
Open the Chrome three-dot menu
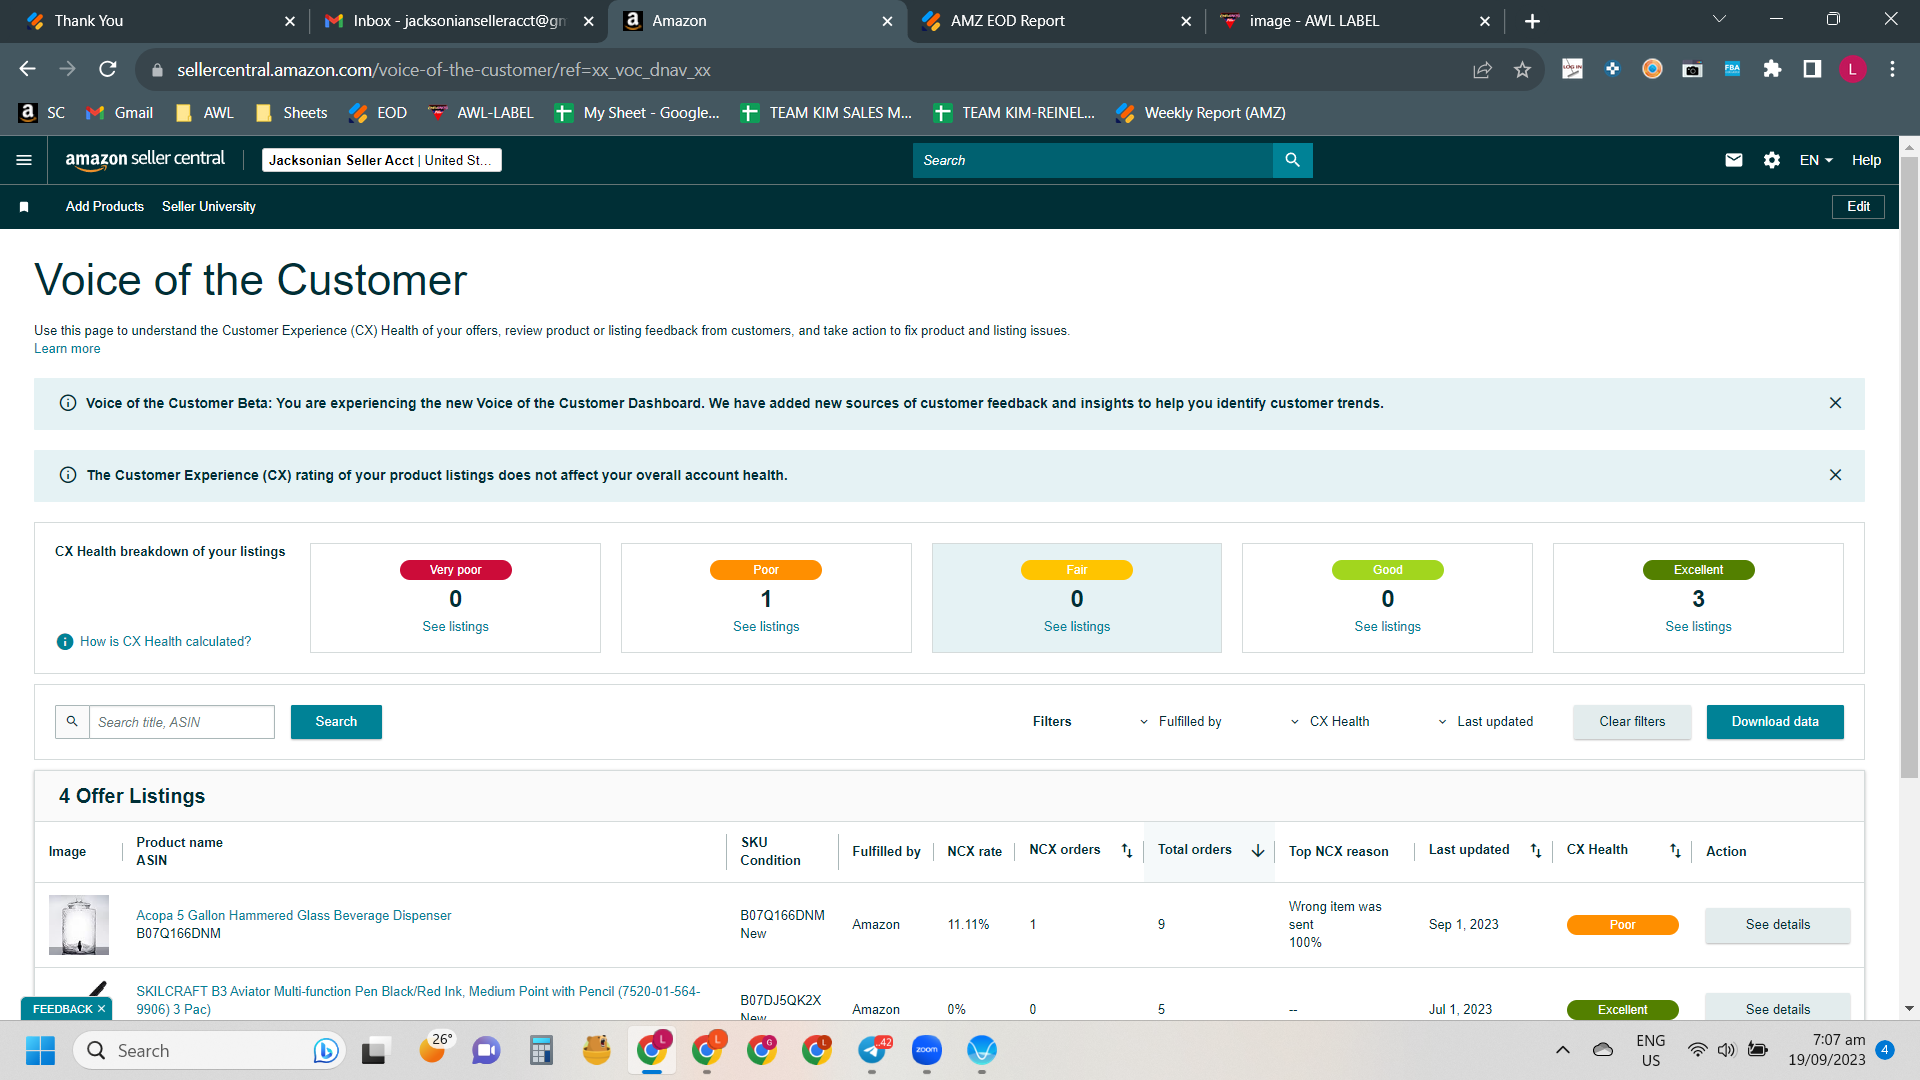pos(1892,69)
